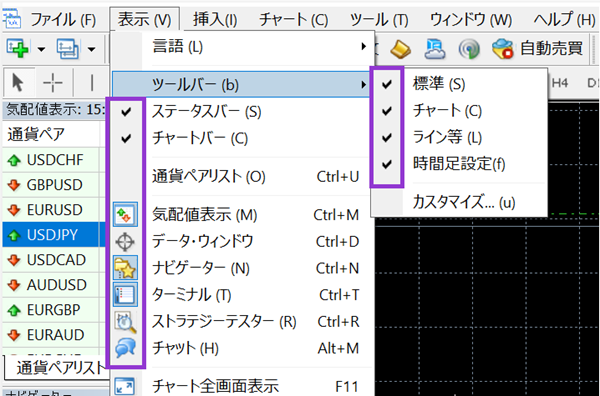
Task: Click the profiles icon in toolbar
Action: tap(68, 49)
